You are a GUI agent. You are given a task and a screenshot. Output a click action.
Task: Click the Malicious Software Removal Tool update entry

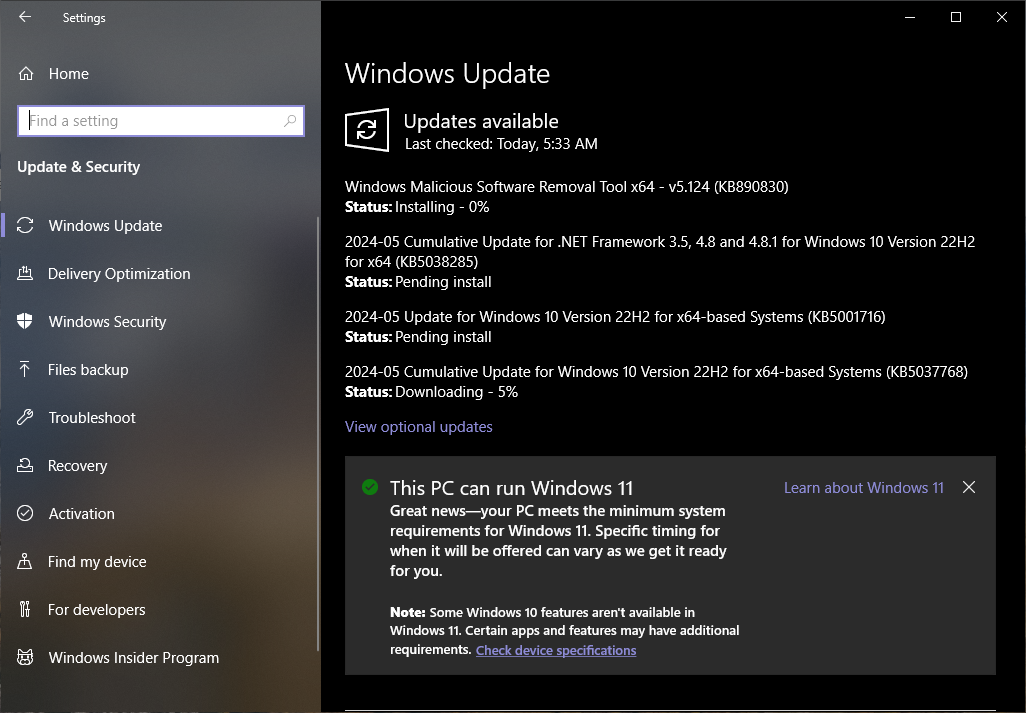click(567, 186)
